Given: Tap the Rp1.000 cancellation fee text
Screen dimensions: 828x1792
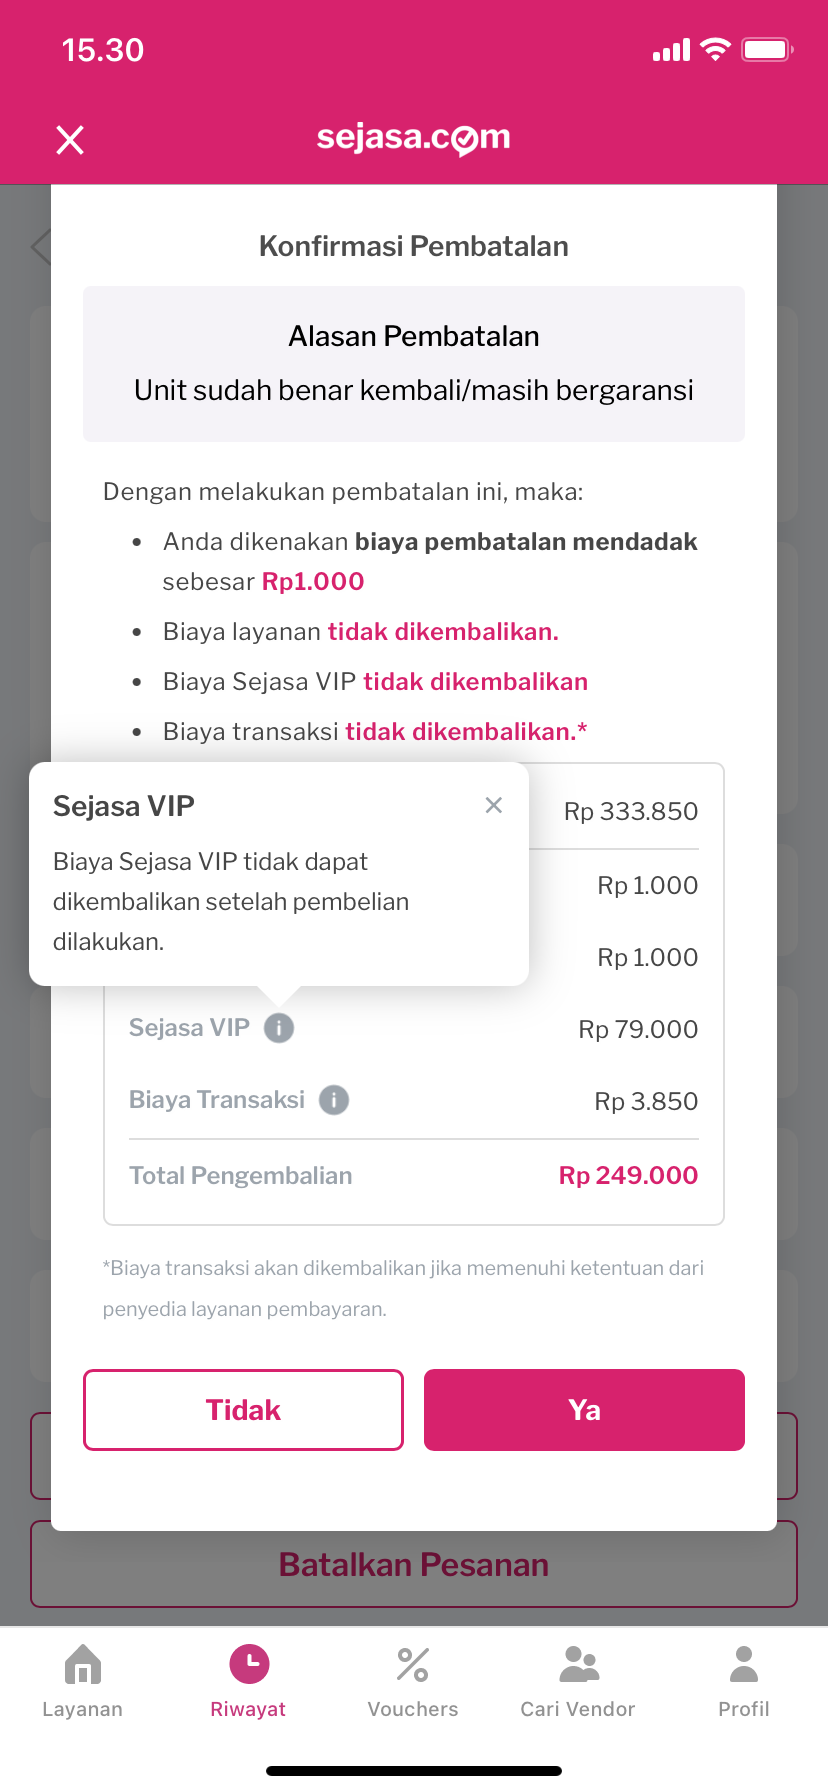Looking at the screenshot, I should tap(313, 582).
